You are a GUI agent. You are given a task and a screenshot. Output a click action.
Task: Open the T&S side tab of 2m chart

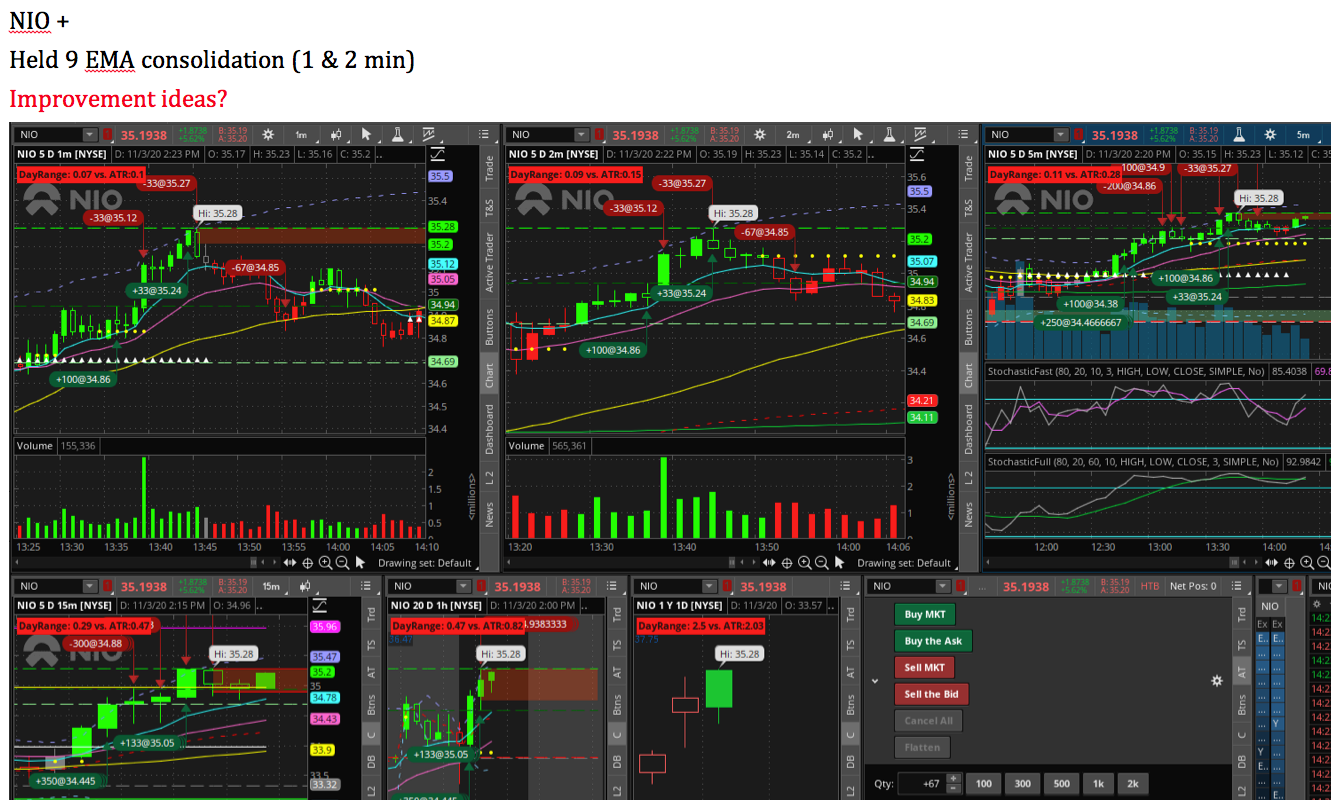point(968,207)
